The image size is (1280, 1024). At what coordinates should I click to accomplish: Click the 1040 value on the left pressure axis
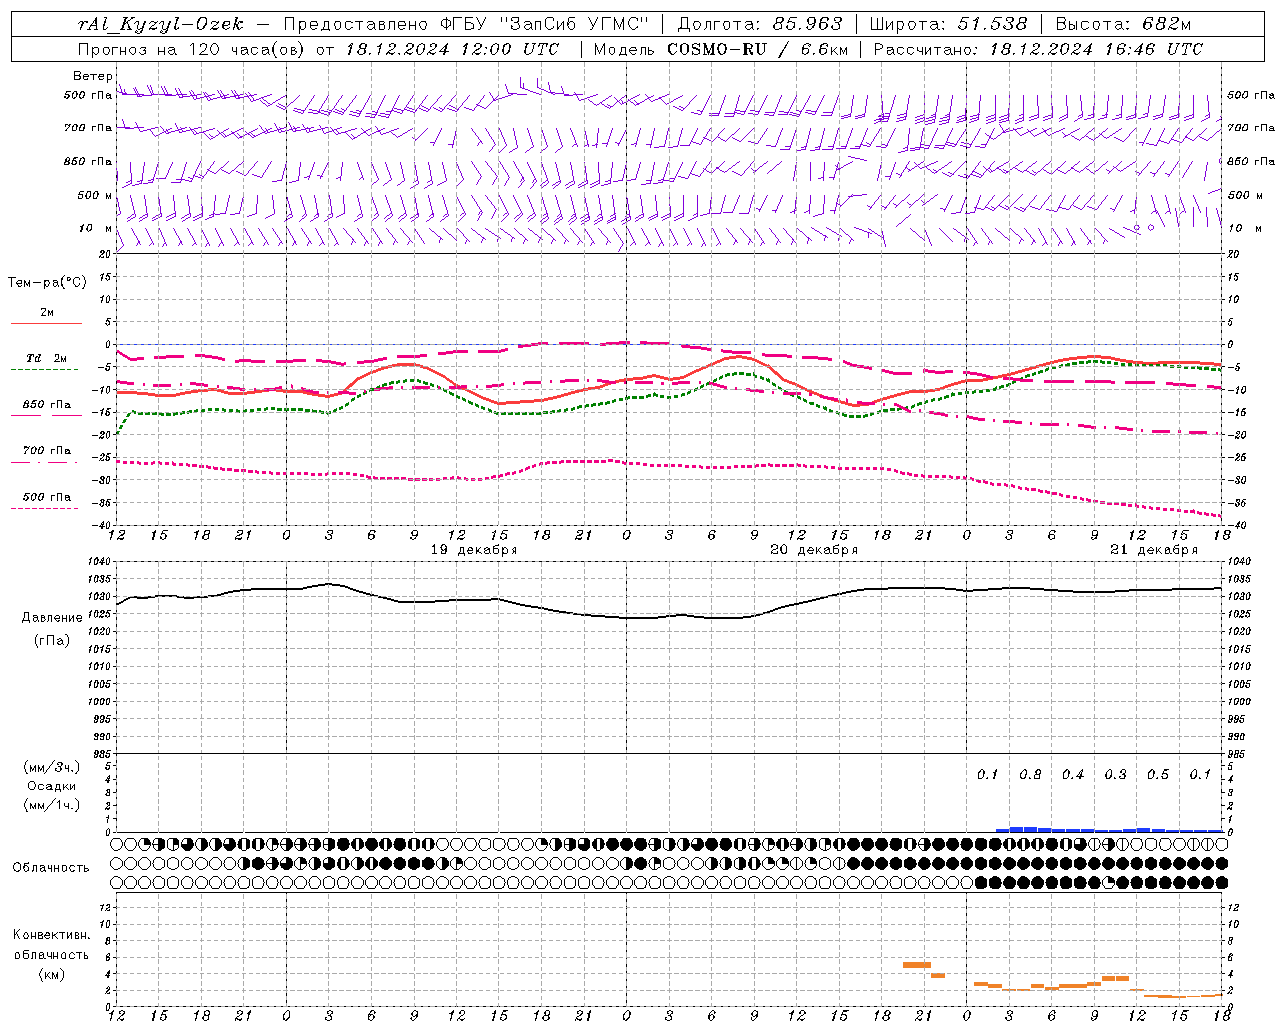click(x=98, y=562)
